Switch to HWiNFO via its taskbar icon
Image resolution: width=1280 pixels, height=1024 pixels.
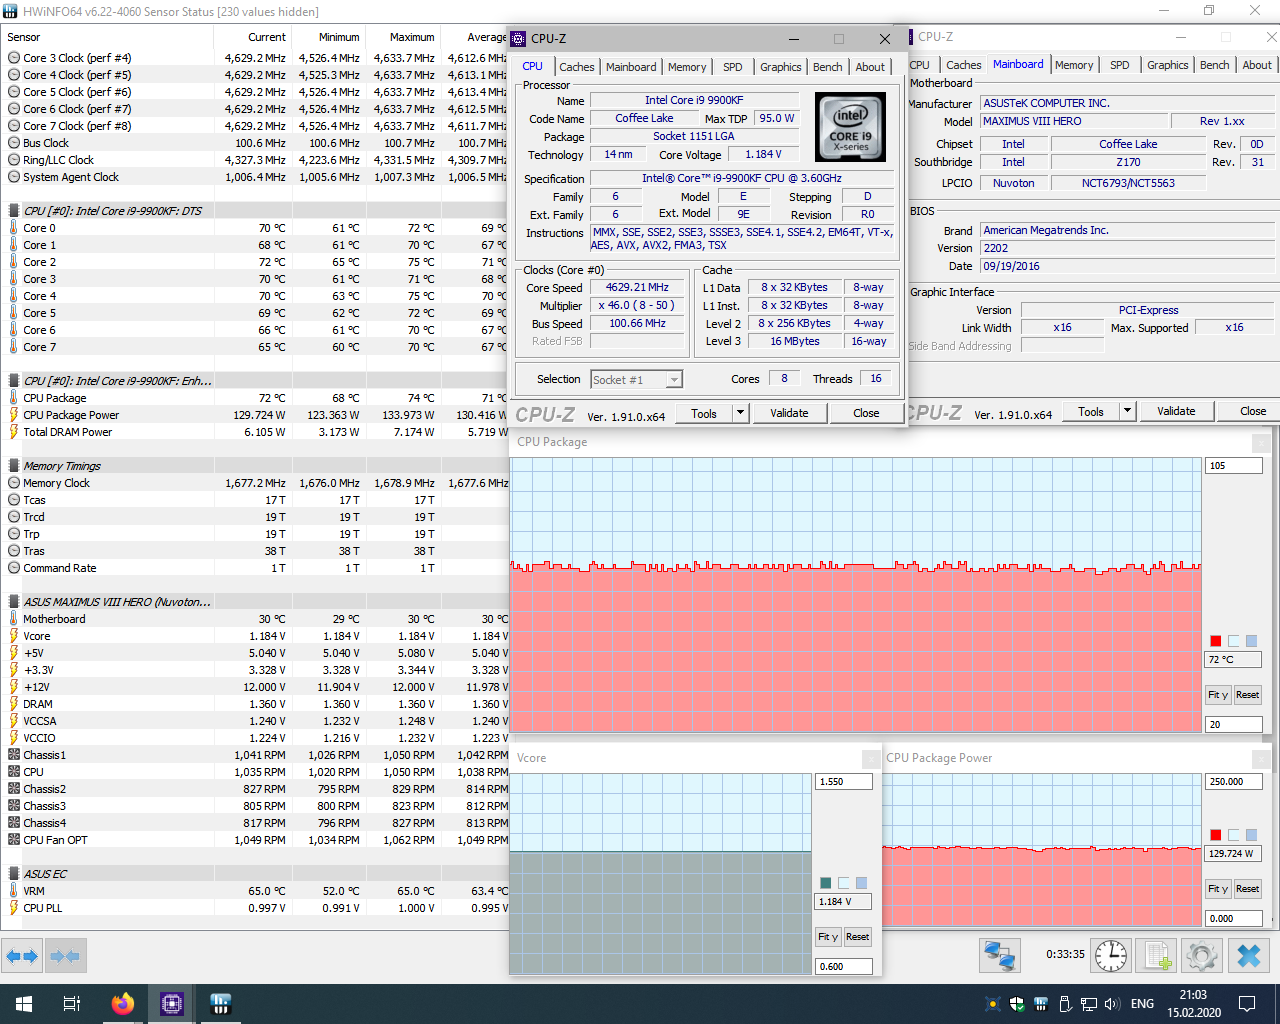coord(221,1004)
